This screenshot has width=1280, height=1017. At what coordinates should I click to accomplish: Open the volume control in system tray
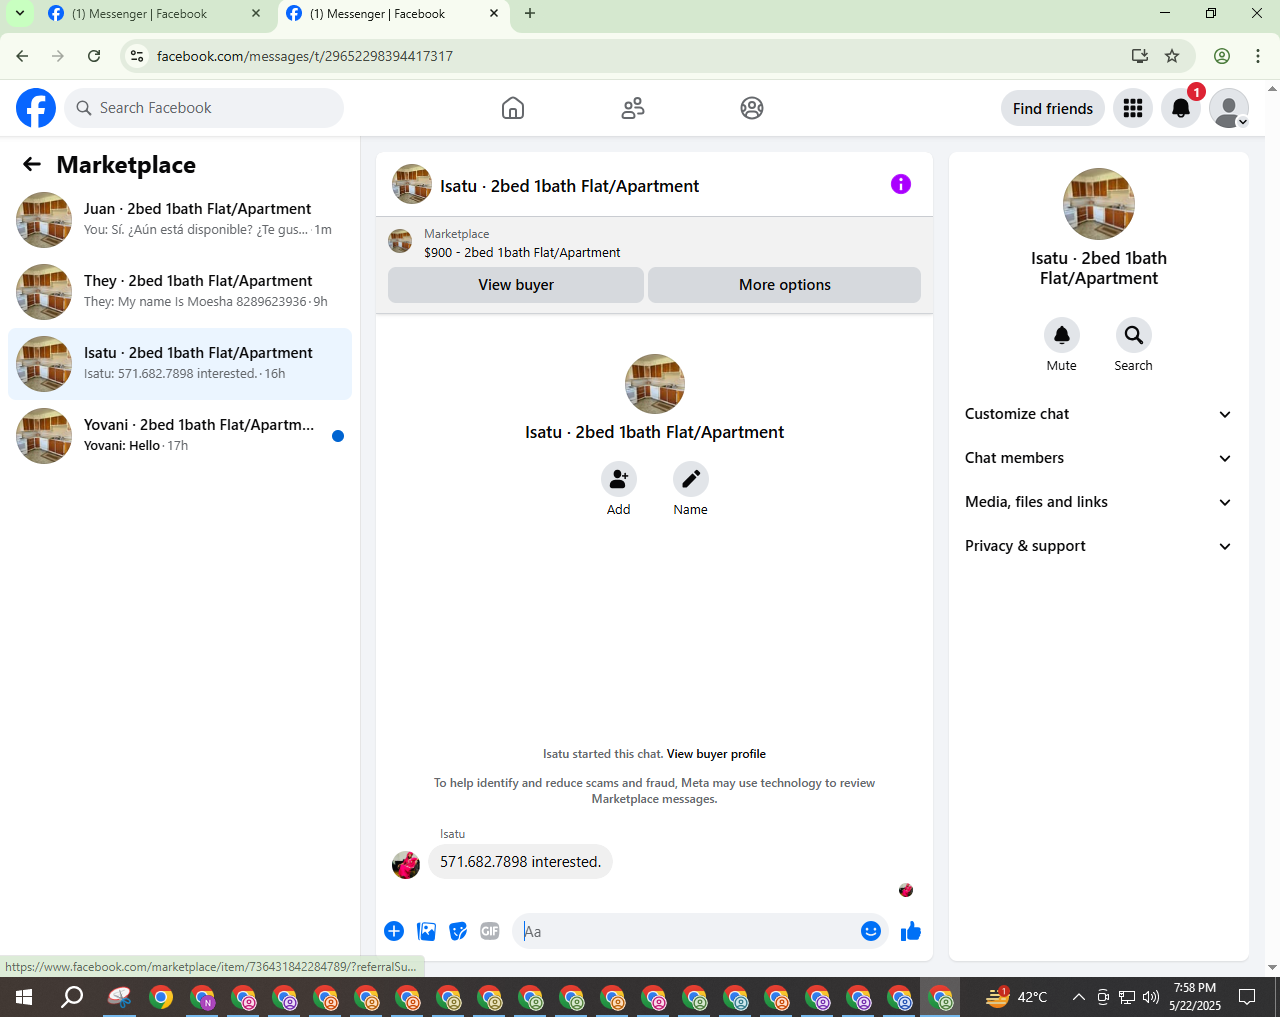point(1151,997)
